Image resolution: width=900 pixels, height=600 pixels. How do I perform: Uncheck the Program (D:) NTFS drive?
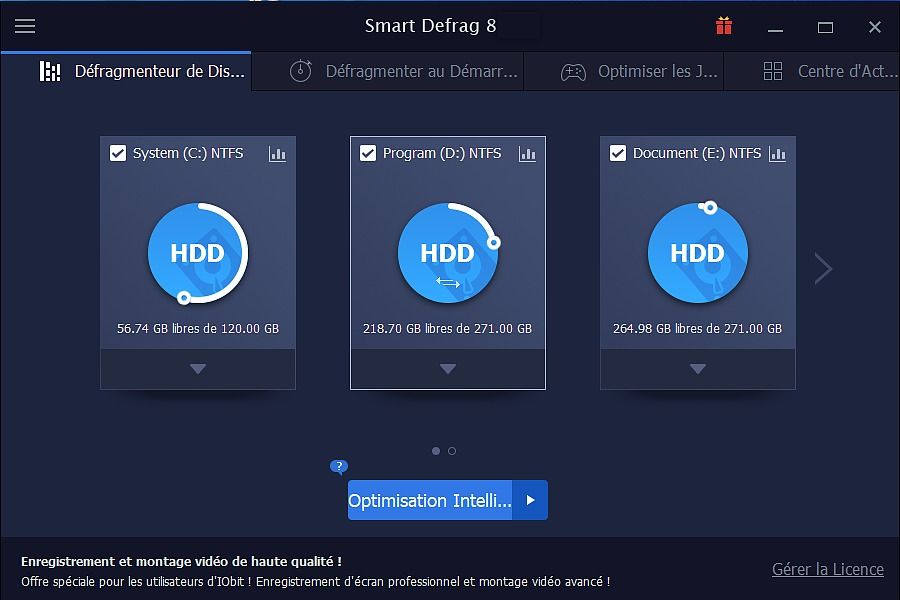pos(366,153)
